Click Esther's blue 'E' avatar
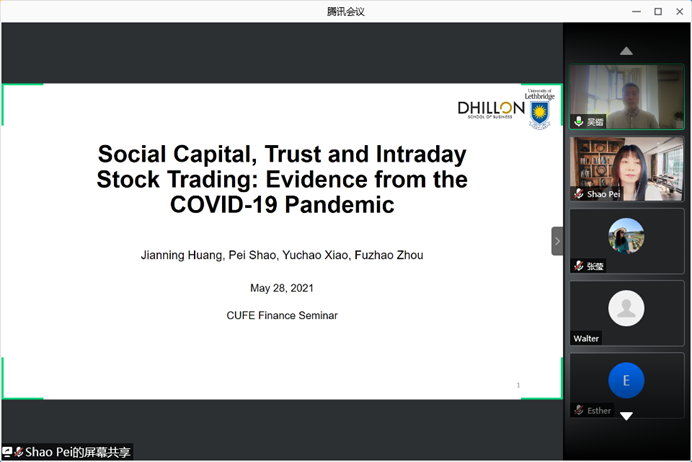The width and height of the screenshot is (692, 462). click(627, 380)
